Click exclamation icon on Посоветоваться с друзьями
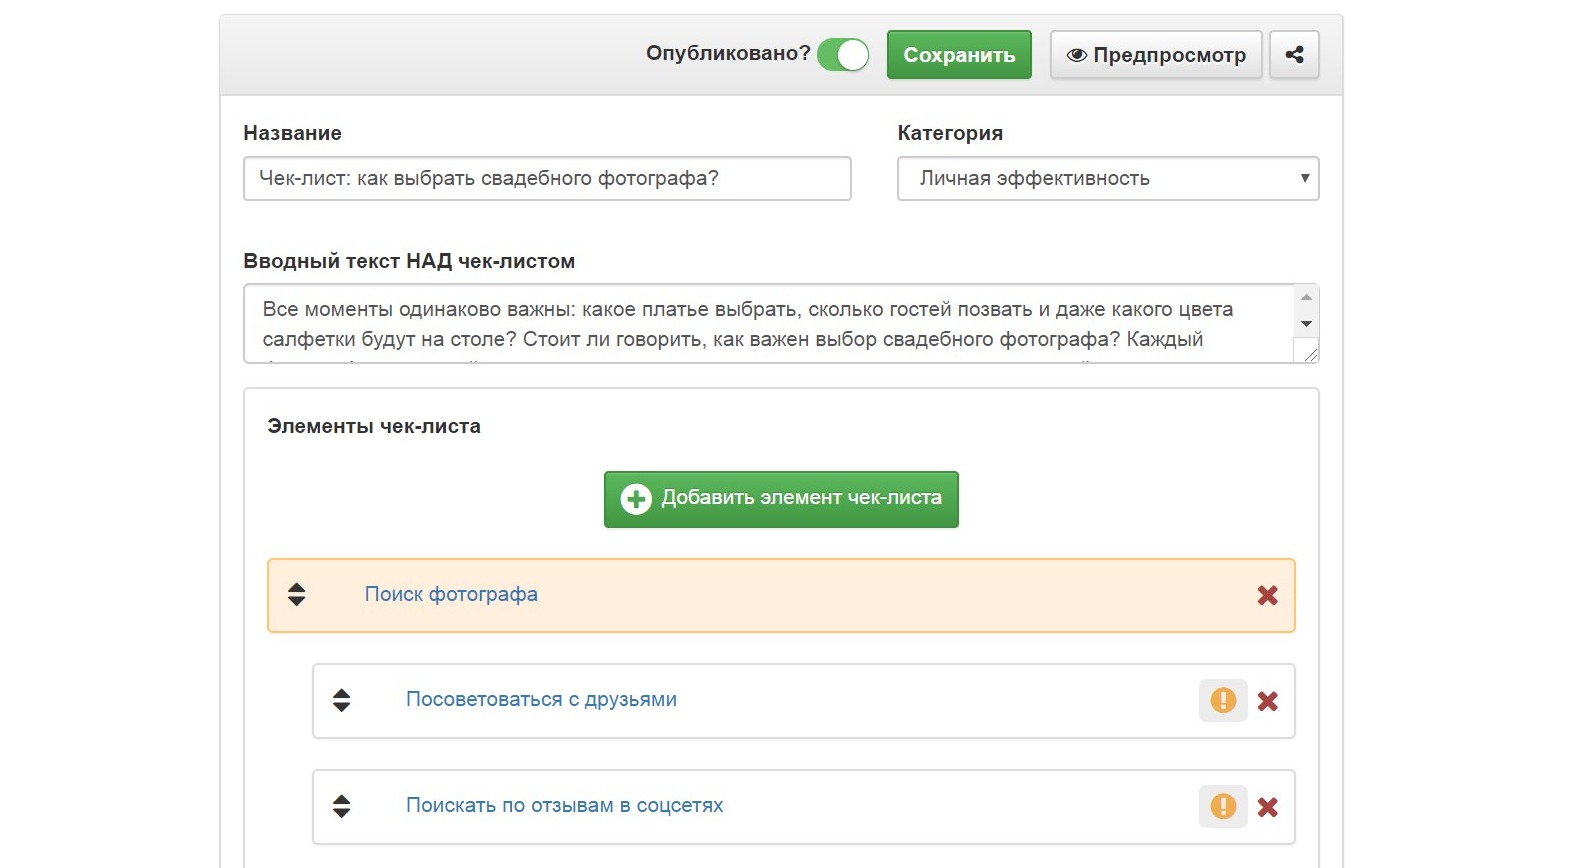The width and height of the screenshot is (1581, 868). [1223, 701]
